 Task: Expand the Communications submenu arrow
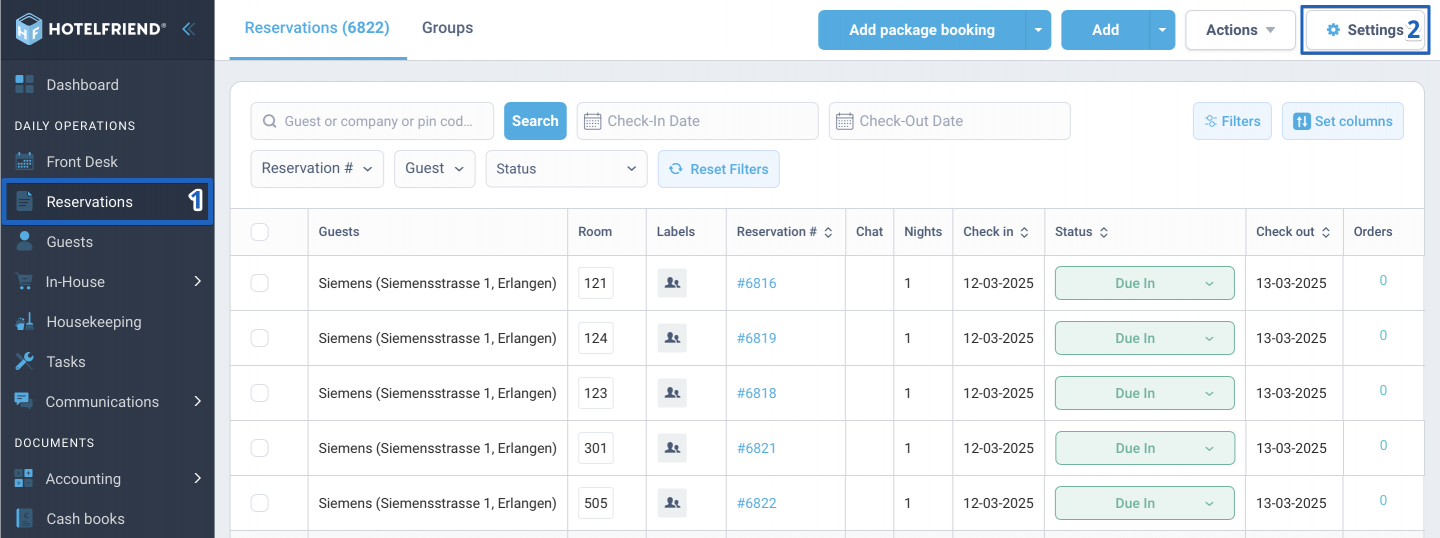(x=197, y=402)
